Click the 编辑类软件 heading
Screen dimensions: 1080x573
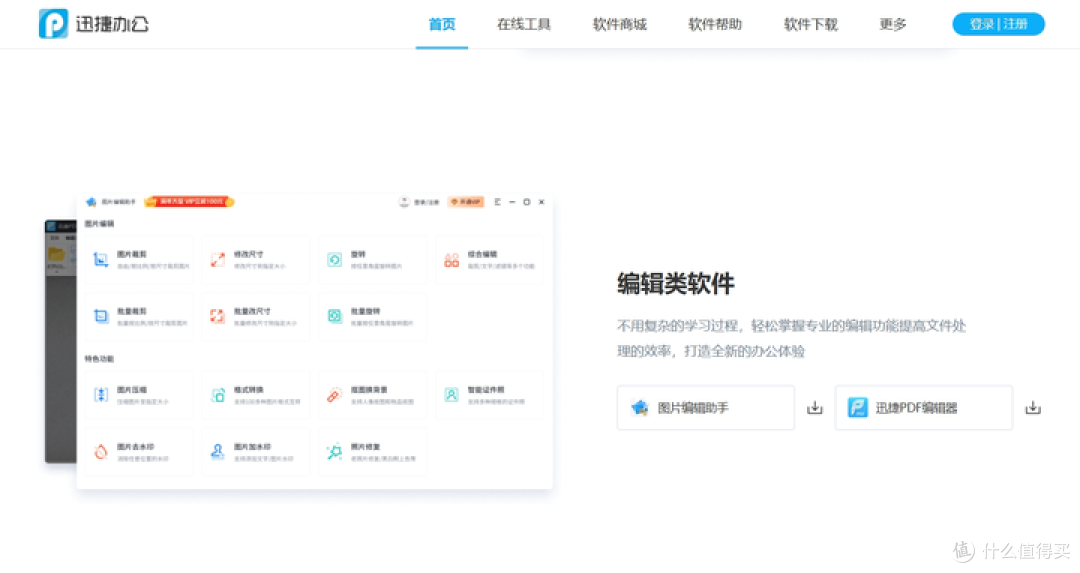click(676, 284)
